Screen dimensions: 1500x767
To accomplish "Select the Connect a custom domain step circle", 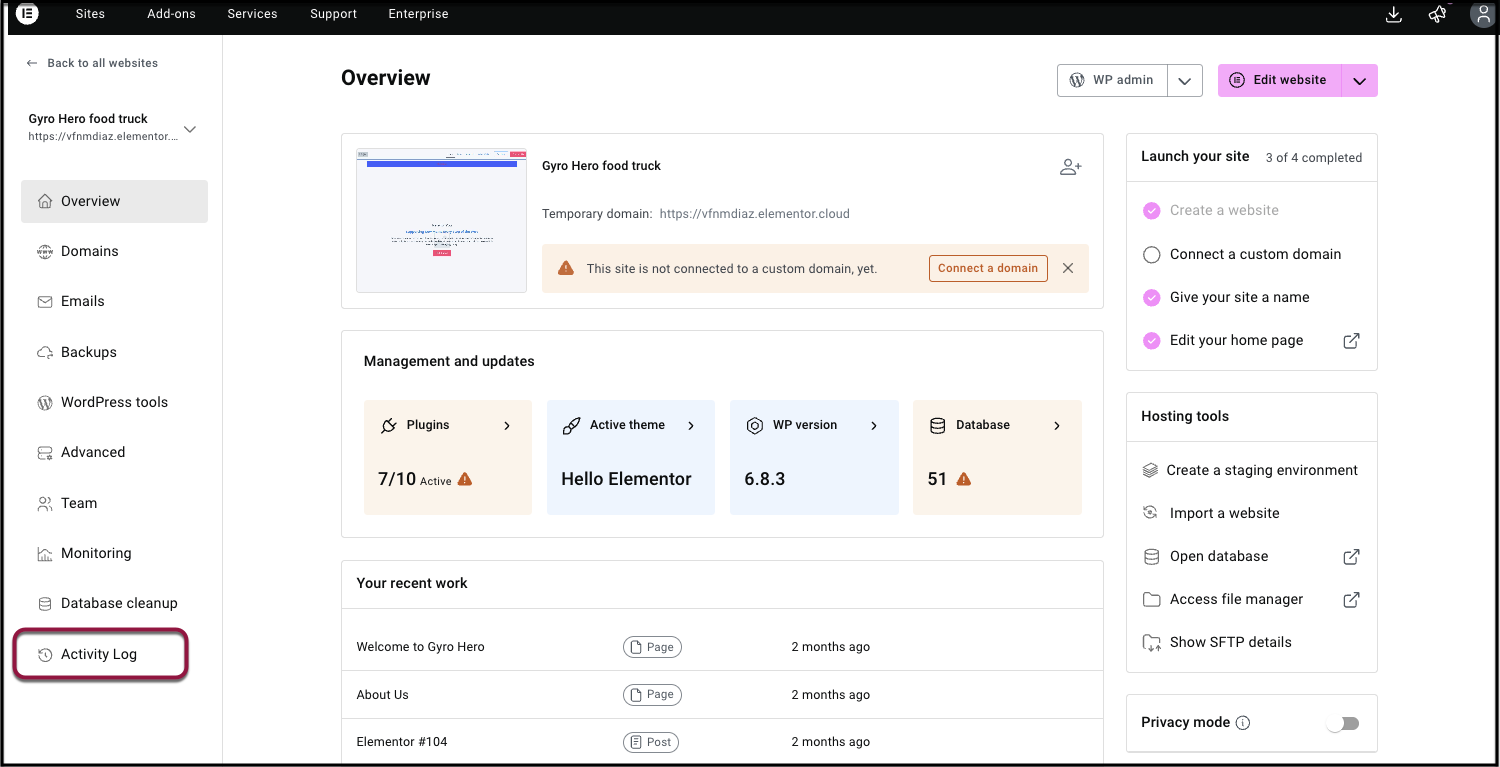I will click(1151, 255).
